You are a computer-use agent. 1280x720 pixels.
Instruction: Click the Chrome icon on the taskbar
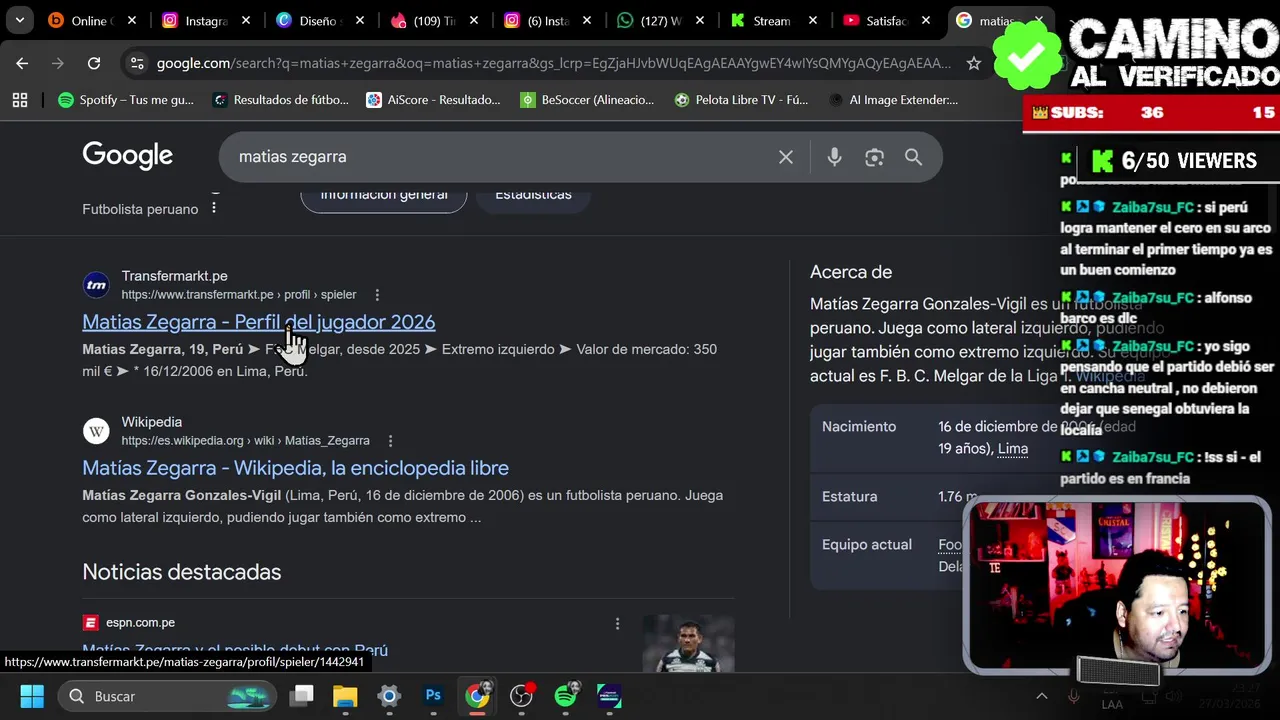[x=477, y=696]
